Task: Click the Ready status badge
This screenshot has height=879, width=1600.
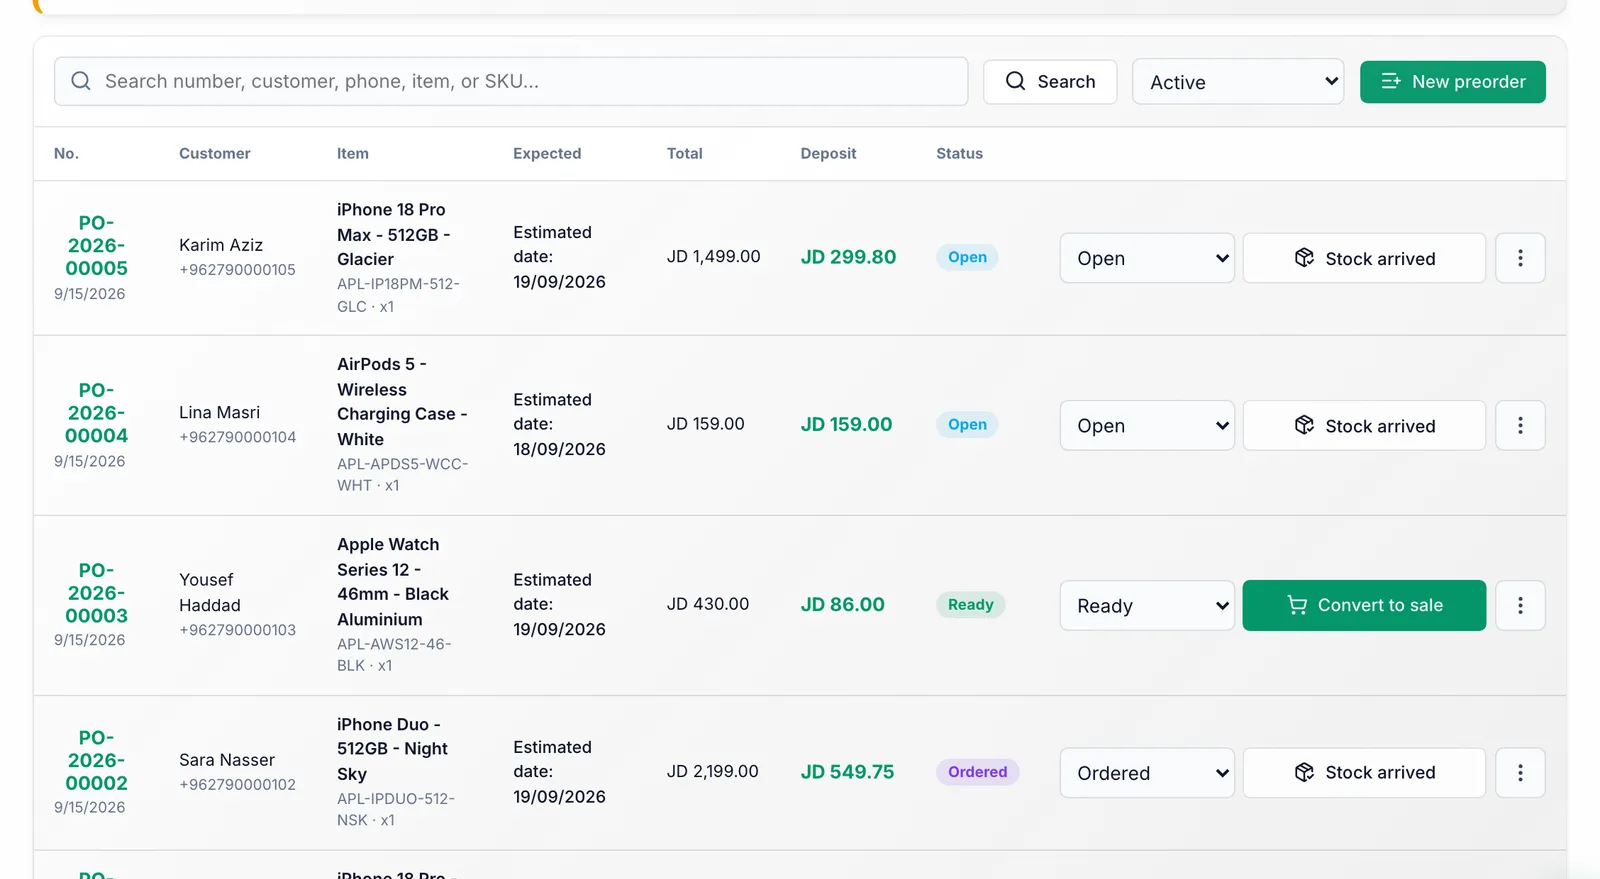Action: point(971,605)
